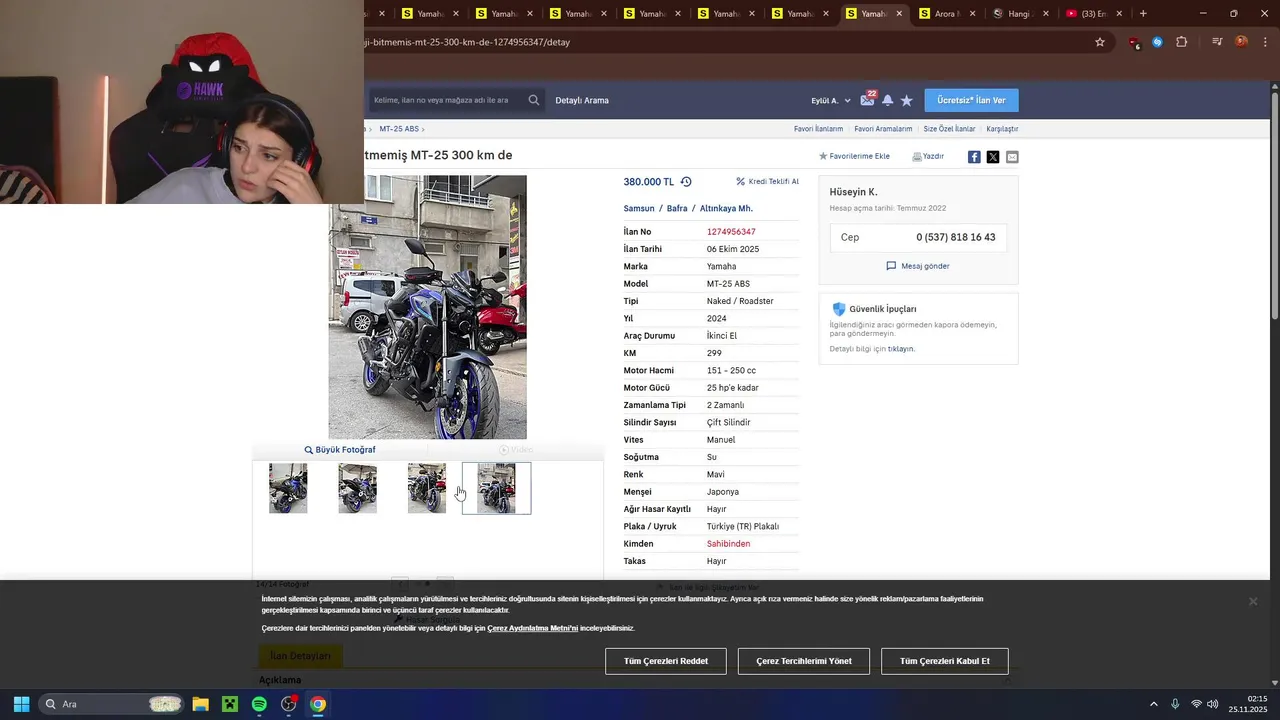Select the second motorcycle thumbnail

(357, 488)
